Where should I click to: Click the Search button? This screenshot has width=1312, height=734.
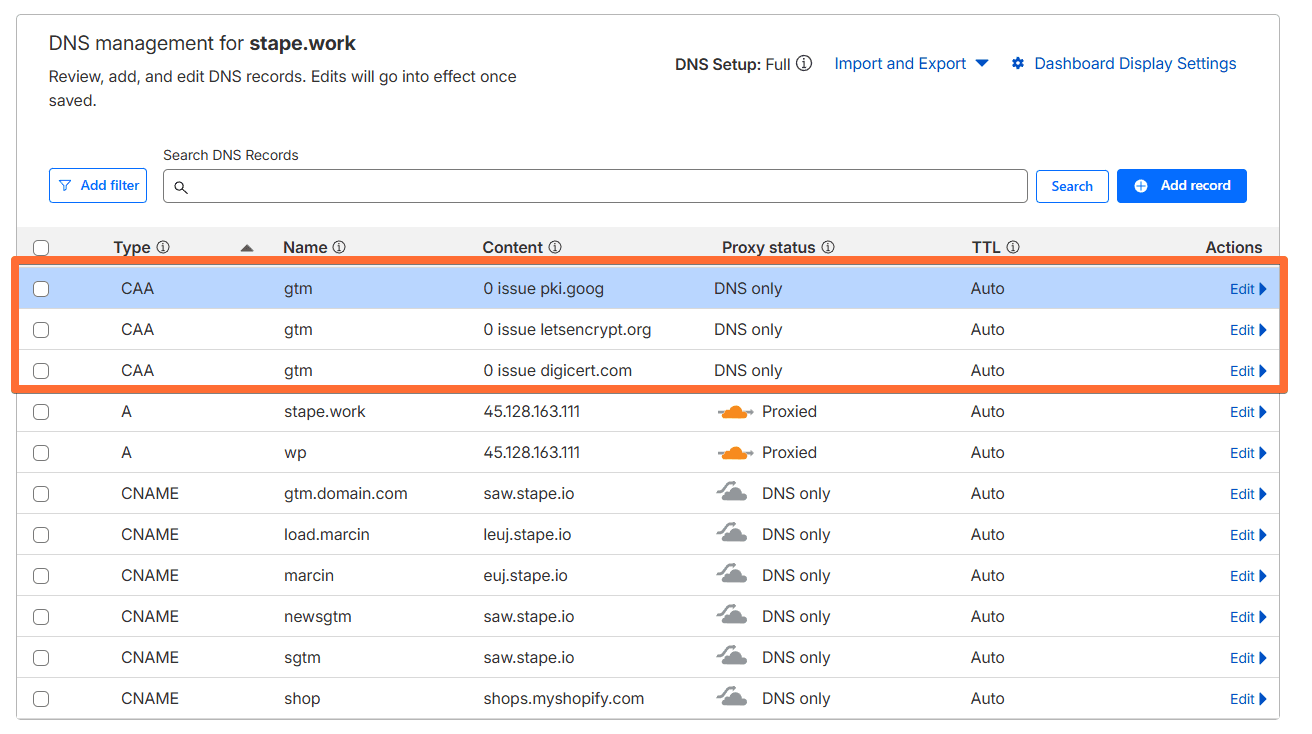coord(1072,186)
